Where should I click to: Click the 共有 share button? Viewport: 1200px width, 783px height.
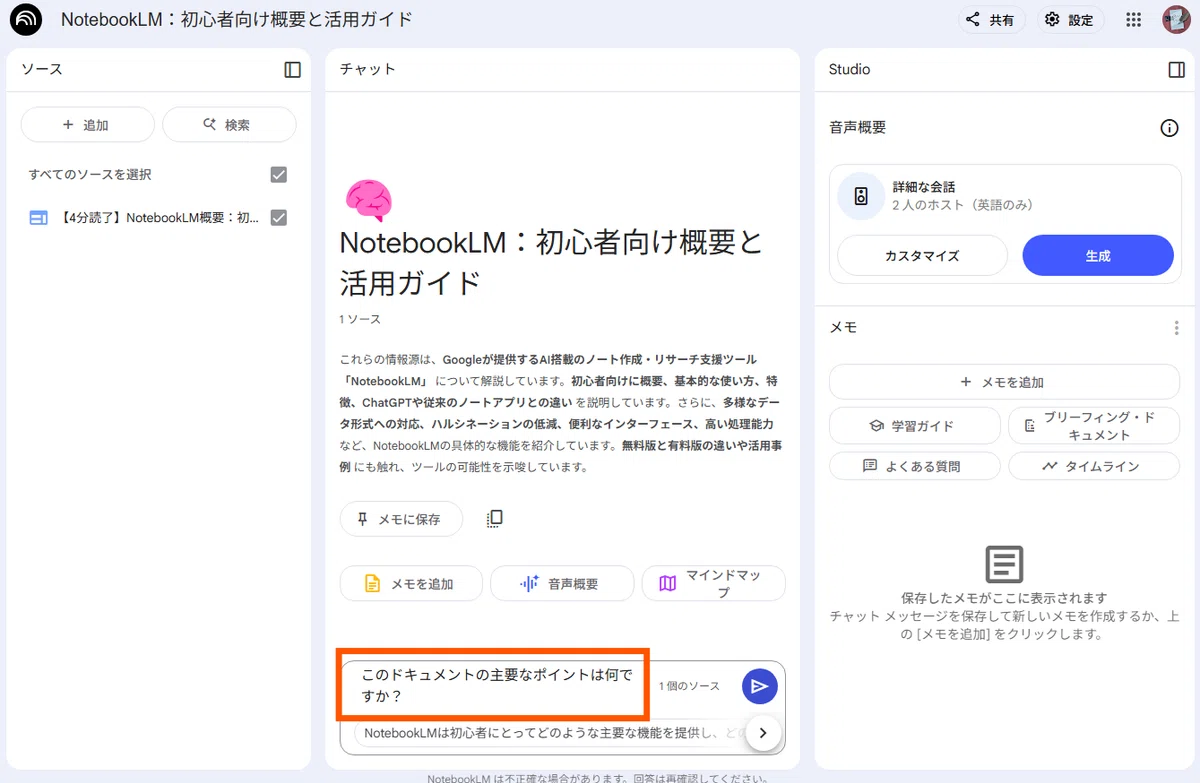[991, 20]
